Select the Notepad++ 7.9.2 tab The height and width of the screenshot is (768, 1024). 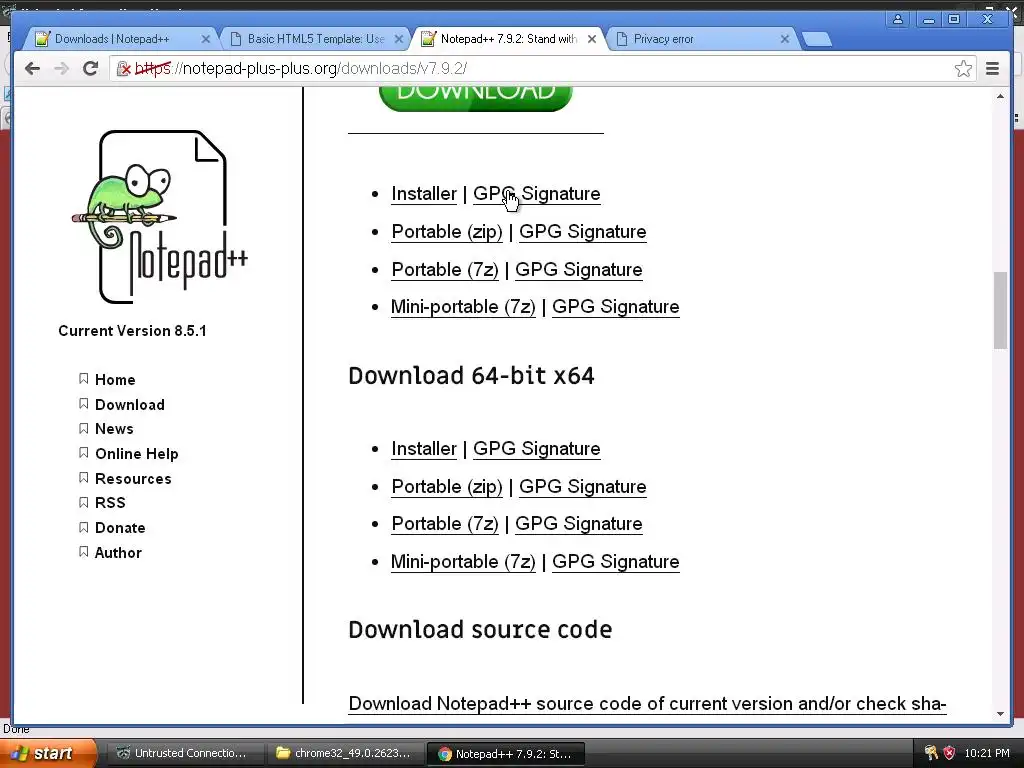[508, 39]
